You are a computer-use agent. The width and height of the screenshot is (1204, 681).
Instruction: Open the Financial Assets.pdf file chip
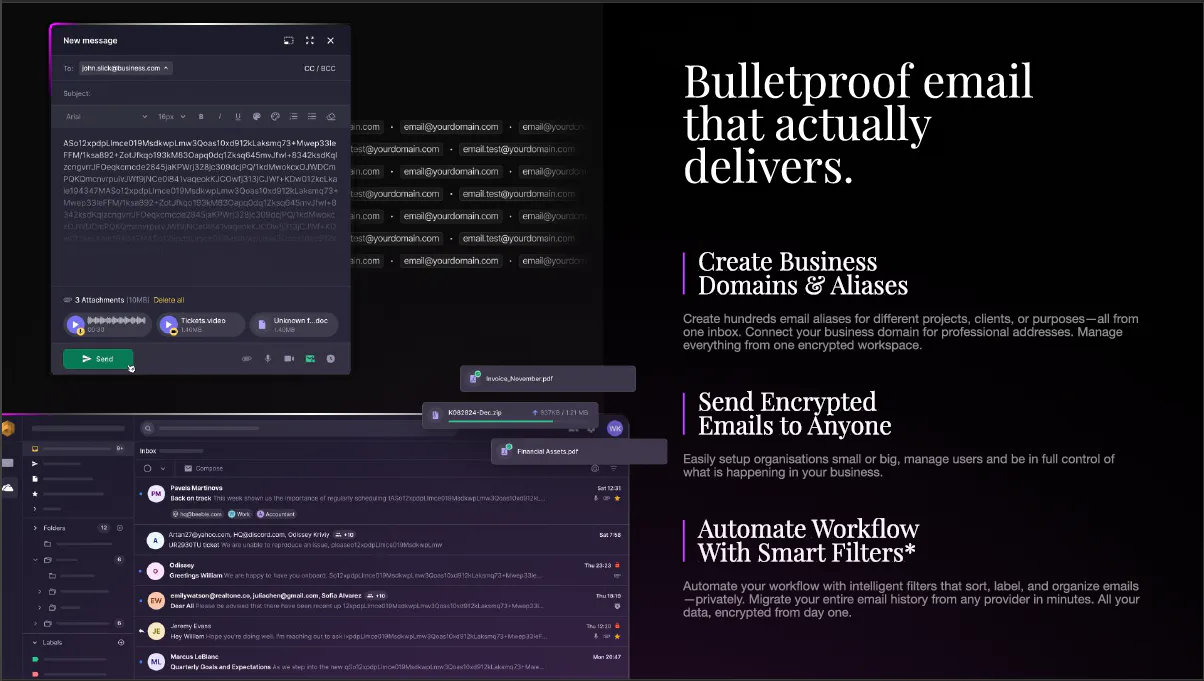[x=579, y=451]
